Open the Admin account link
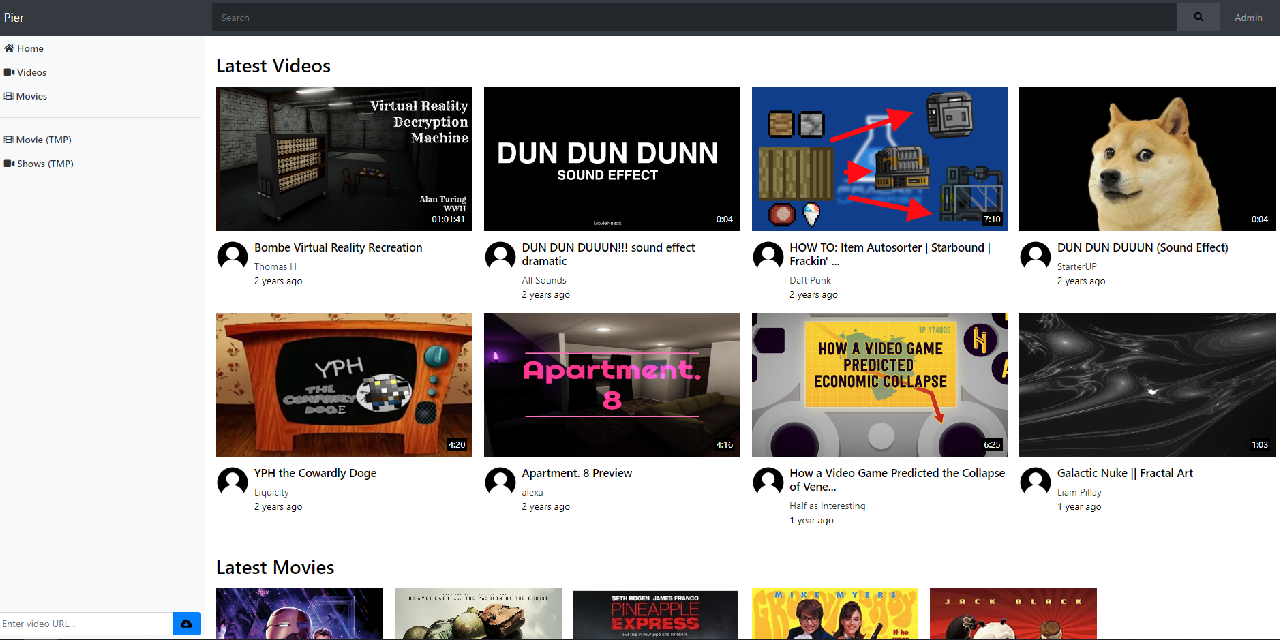The image size is (1280, 640). [1248, 17]
